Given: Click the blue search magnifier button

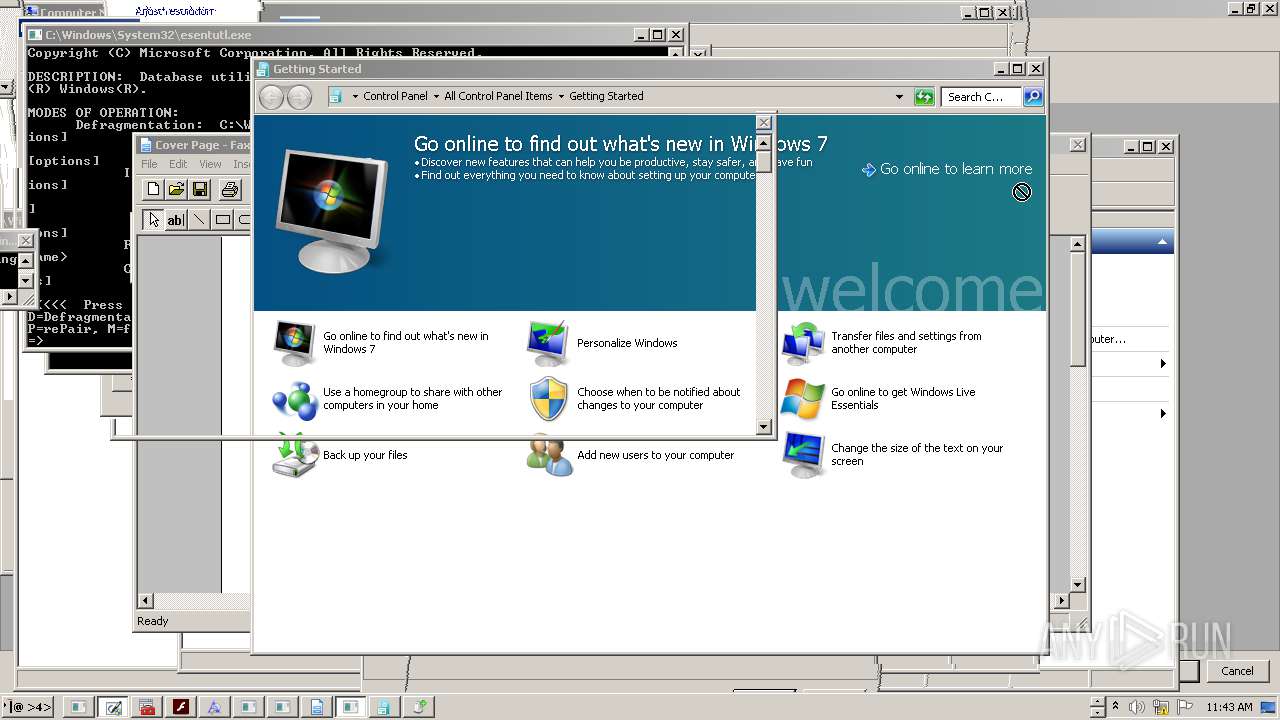Looking at the screenshot, I should (1033, 97).
